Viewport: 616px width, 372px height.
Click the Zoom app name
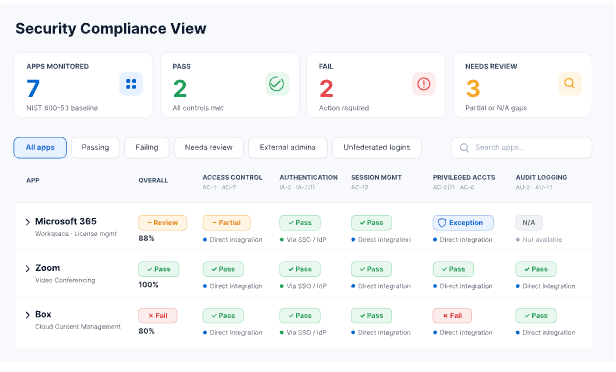48,268
